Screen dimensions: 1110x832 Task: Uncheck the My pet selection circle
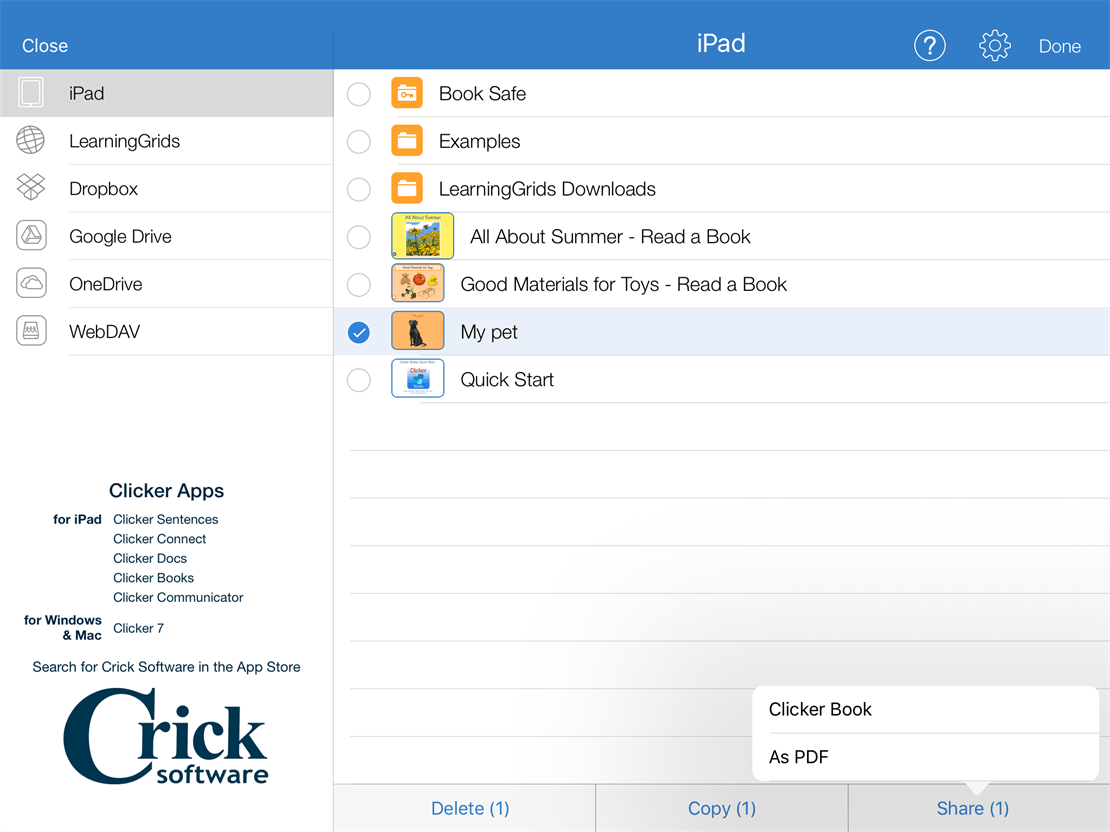[x=358, y=332]
